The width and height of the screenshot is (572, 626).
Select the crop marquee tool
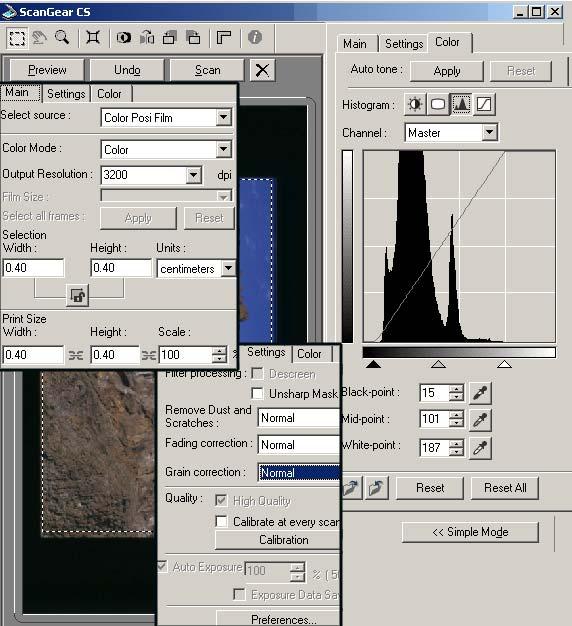17,38
